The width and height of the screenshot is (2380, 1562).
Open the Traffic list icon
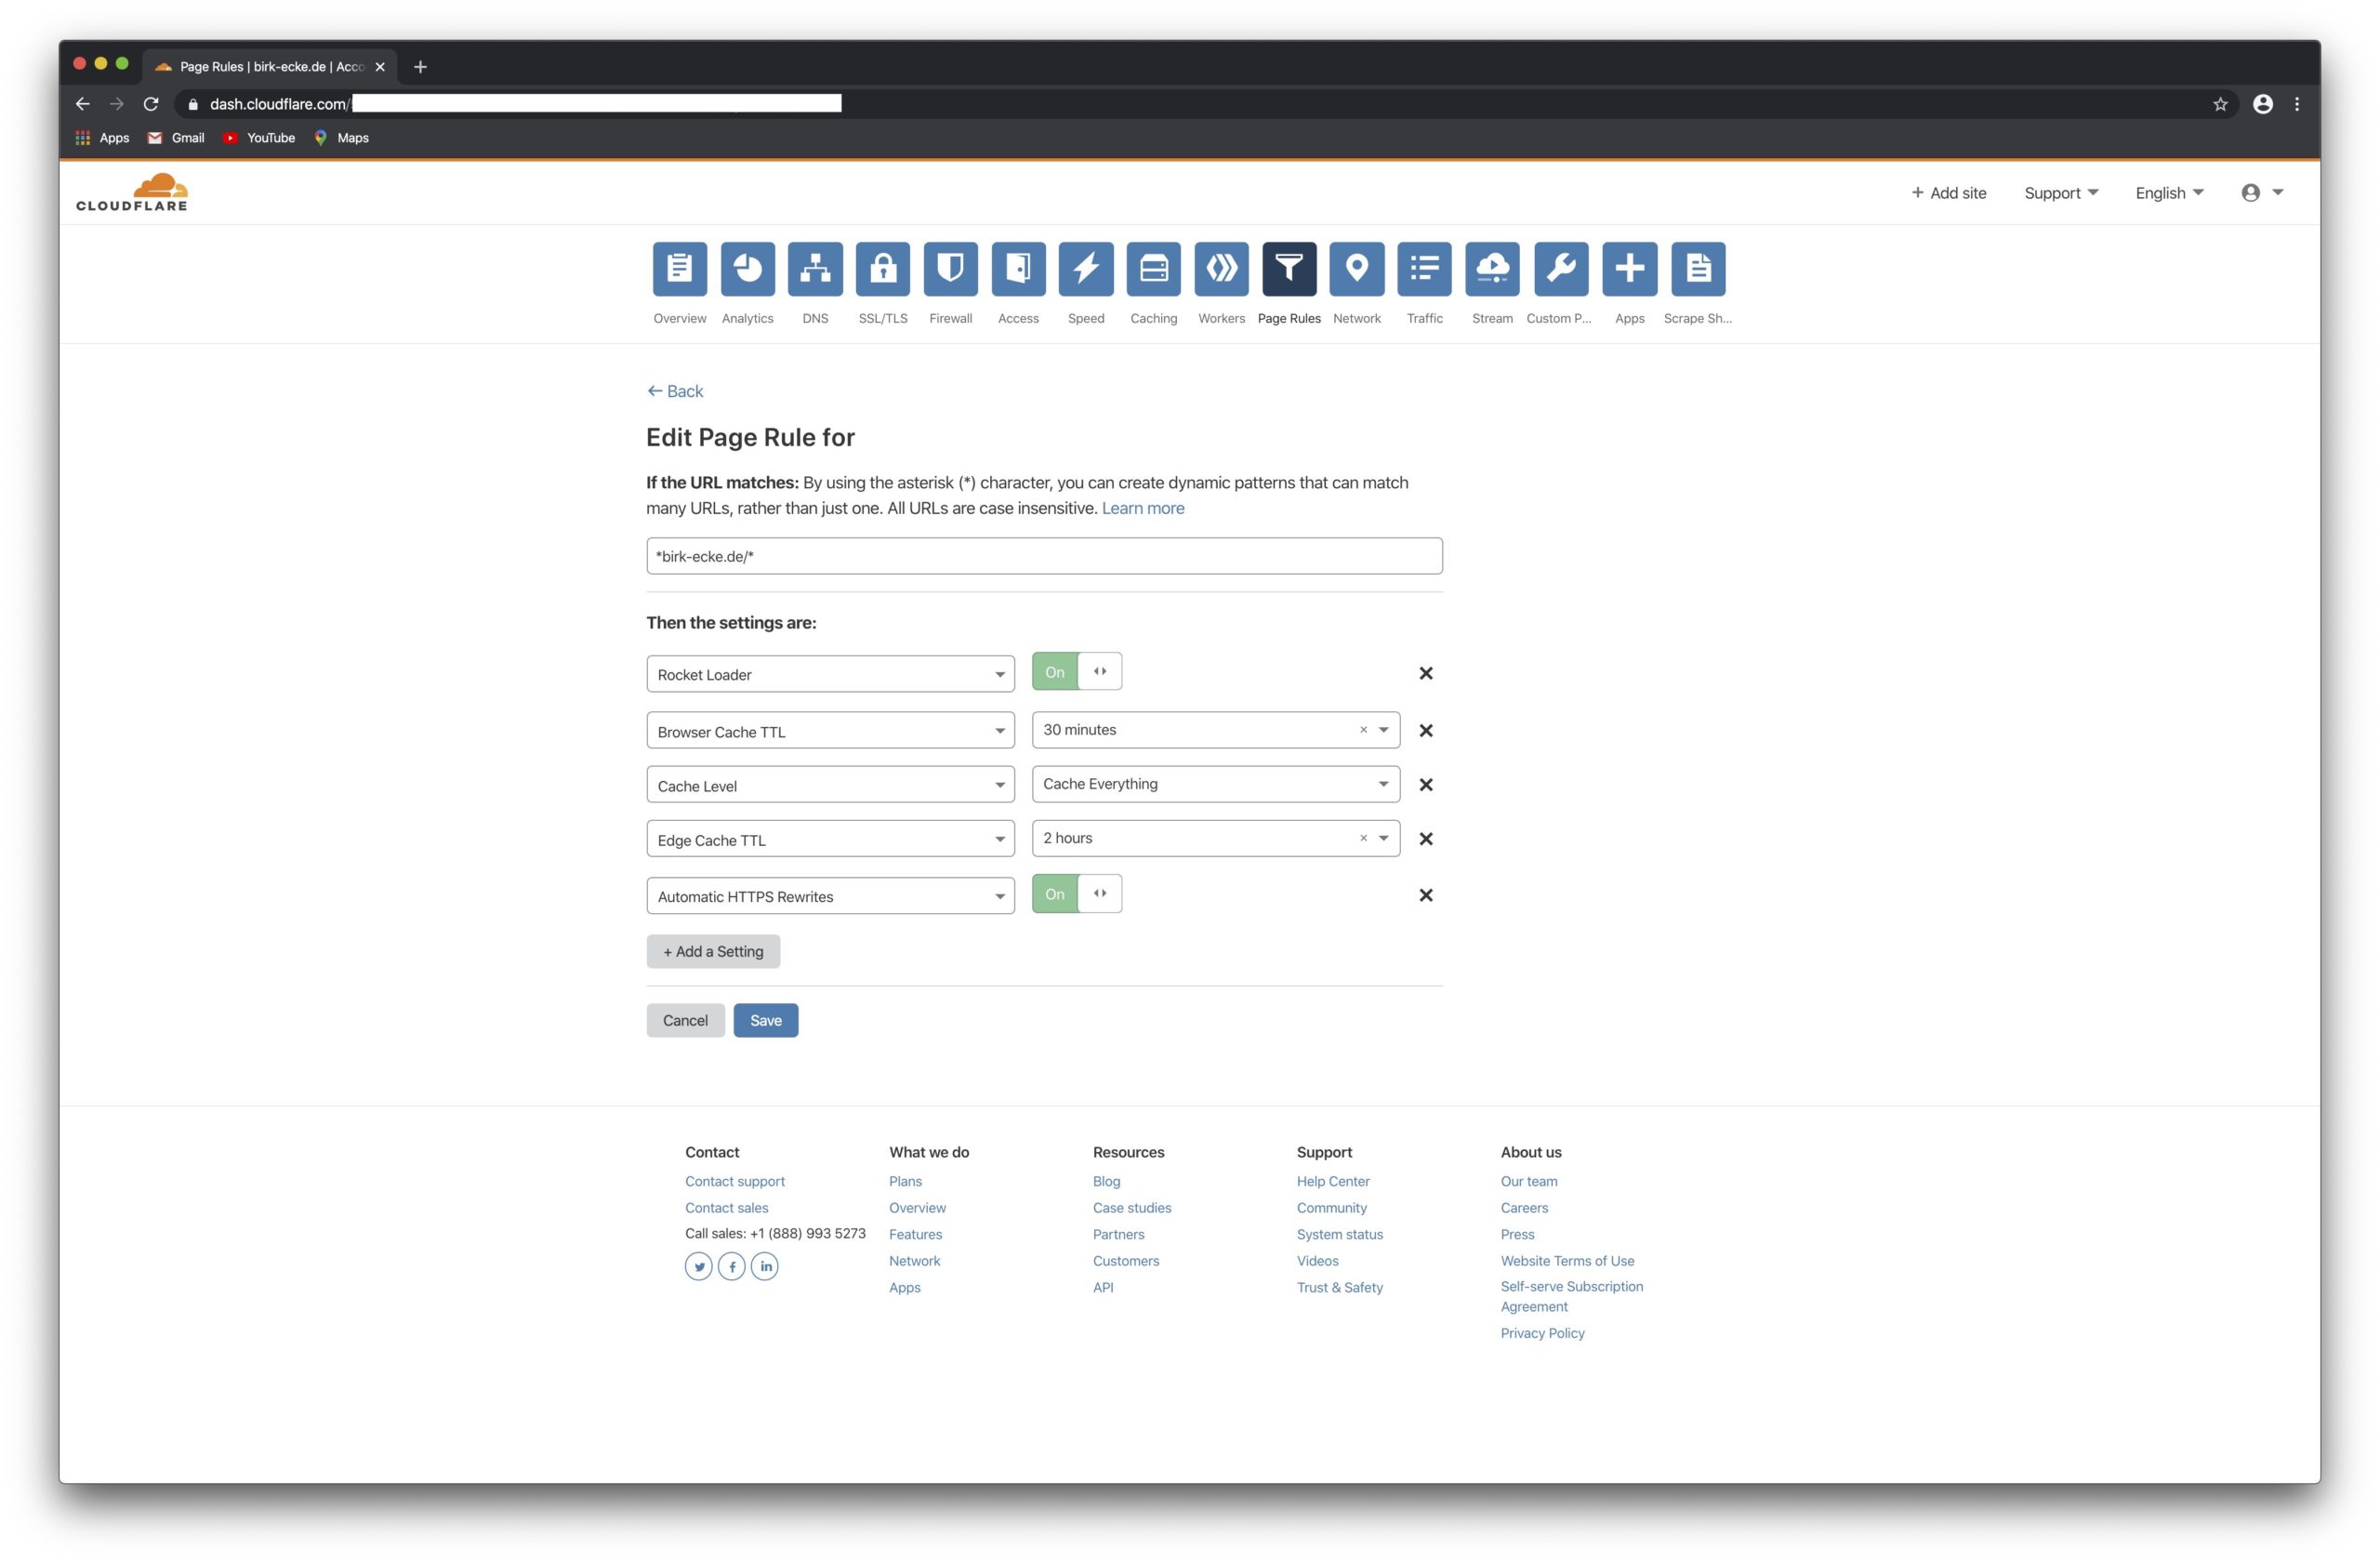coord(1424,268)
